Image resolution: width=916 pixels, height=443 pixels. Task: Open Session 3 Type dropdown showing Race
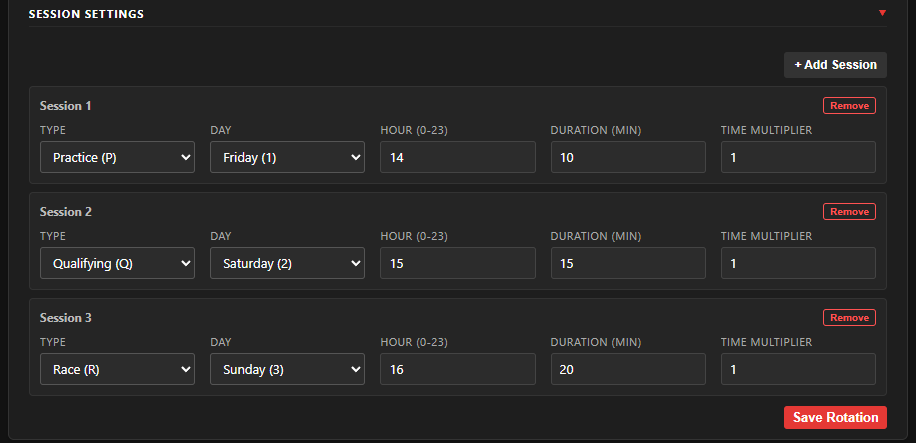coord(117,369)
